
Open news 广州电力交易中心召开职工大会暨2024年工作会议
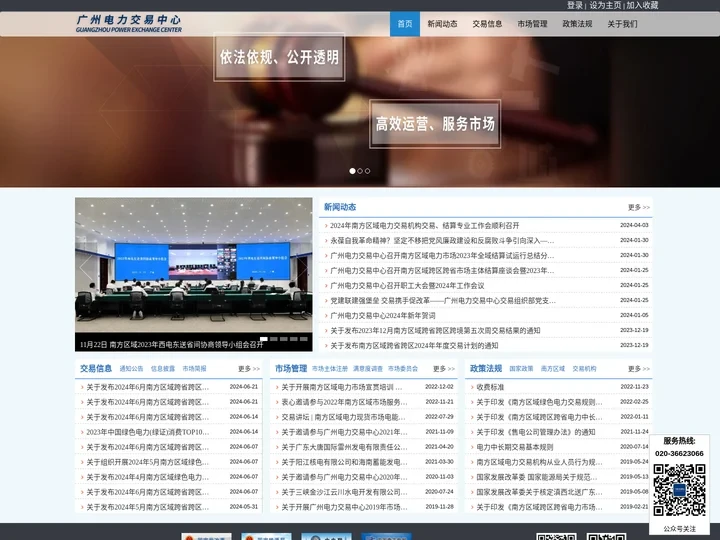407,286
